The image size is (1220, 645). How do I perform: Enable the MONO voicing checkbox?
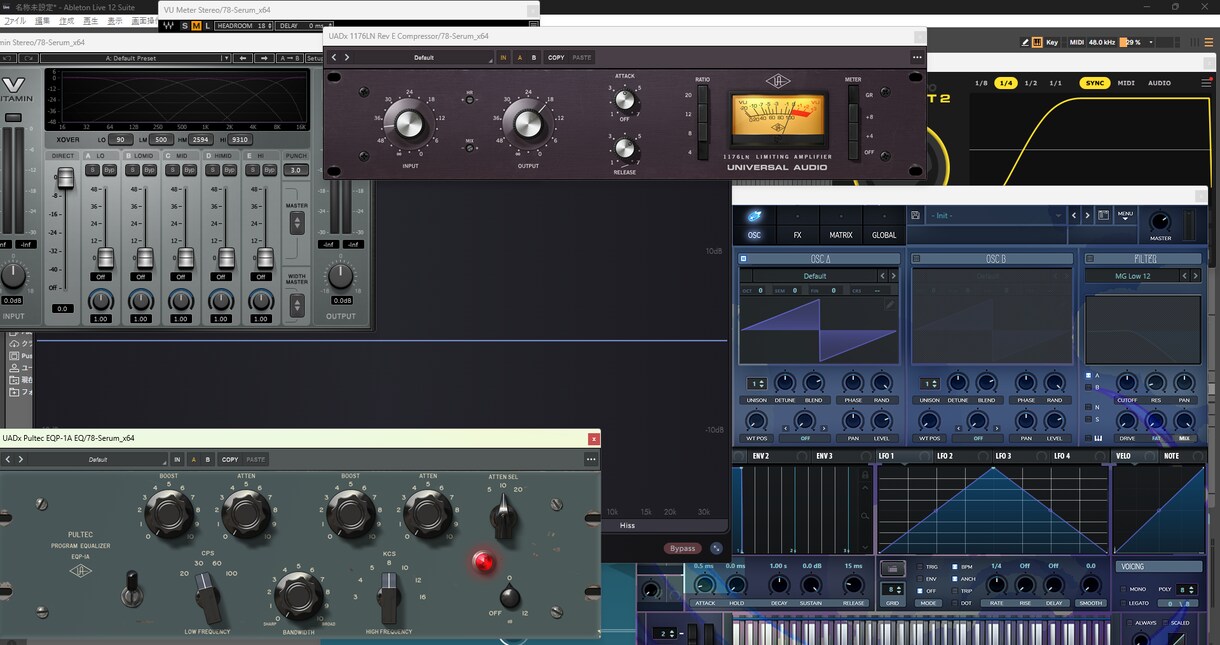(x=1122, y=590)
